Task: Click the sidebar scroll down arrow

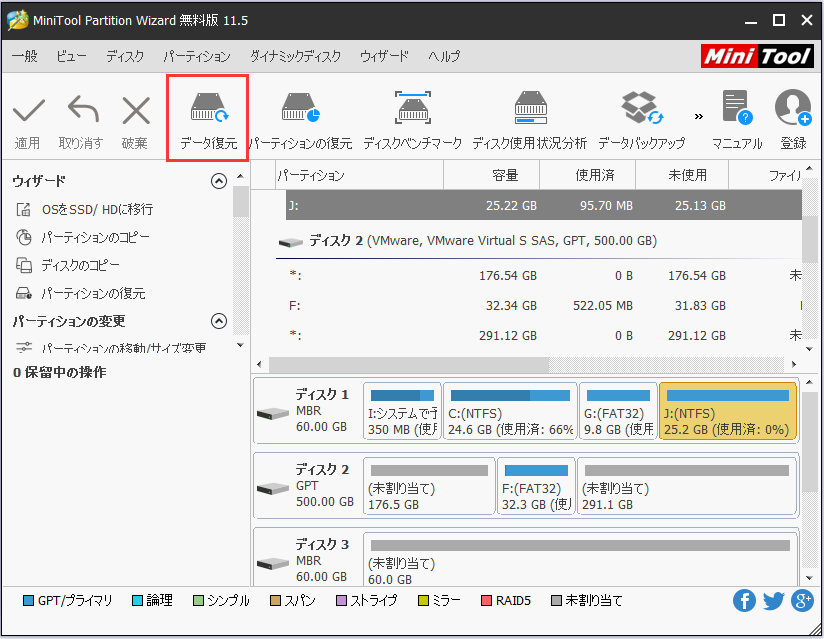Action: (240, 345)
